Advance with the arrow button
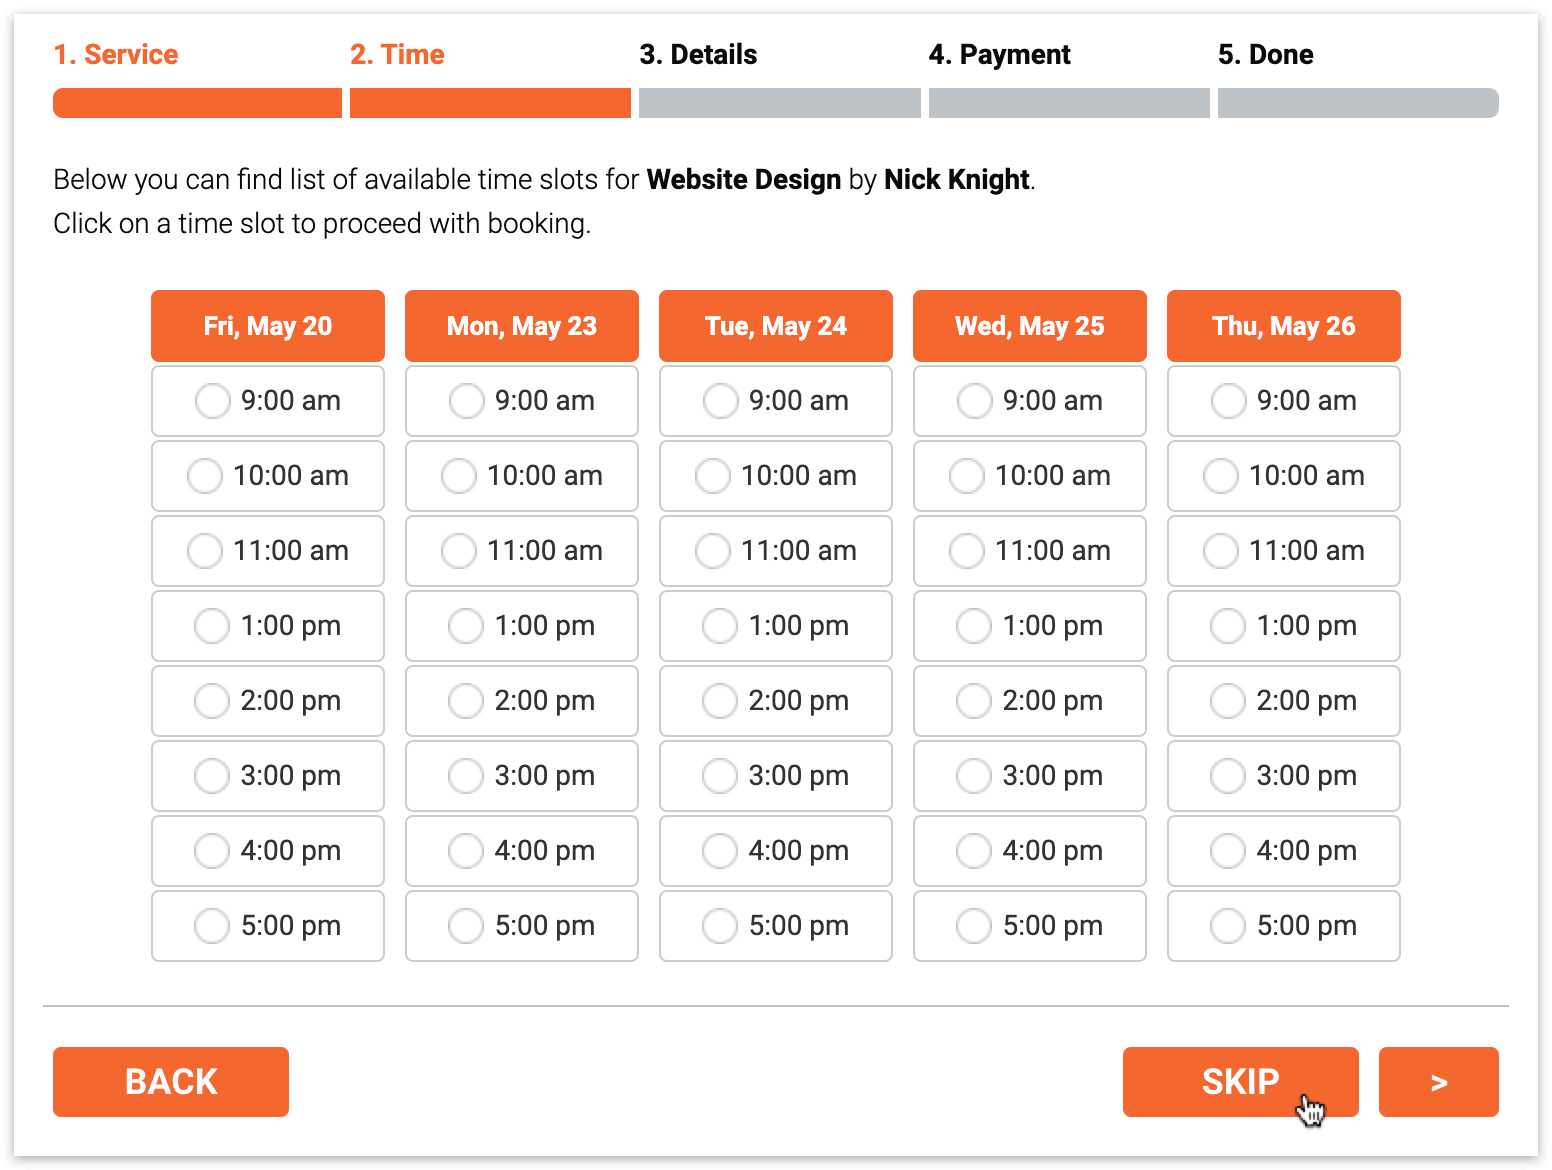Image resolution: width=1552 pixels, height=1170 pixels. pyautogui.click(x=1438, y=1081)
